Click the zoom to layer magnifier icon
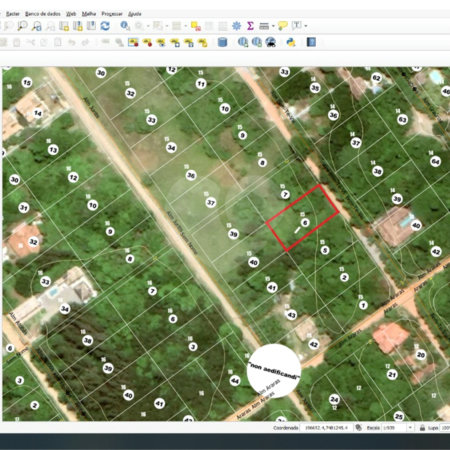 click(x=36, y=26)
